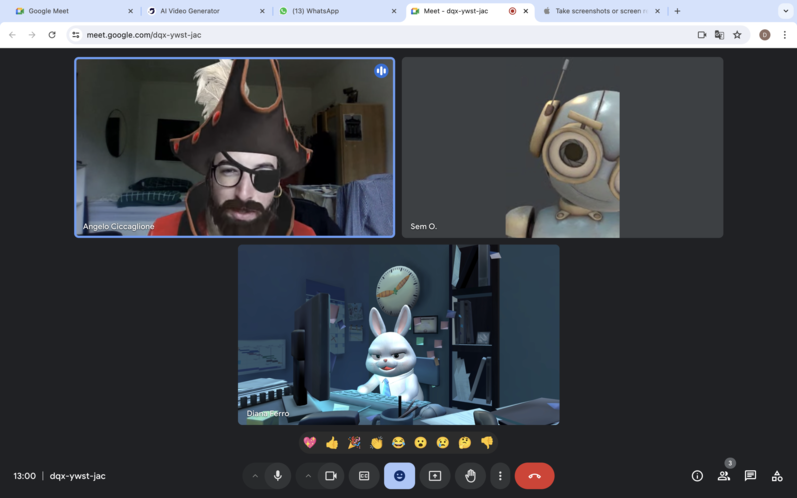Screen dimensions: 797x498
Task: Start presenting your screen
Action: pos(435,476)
